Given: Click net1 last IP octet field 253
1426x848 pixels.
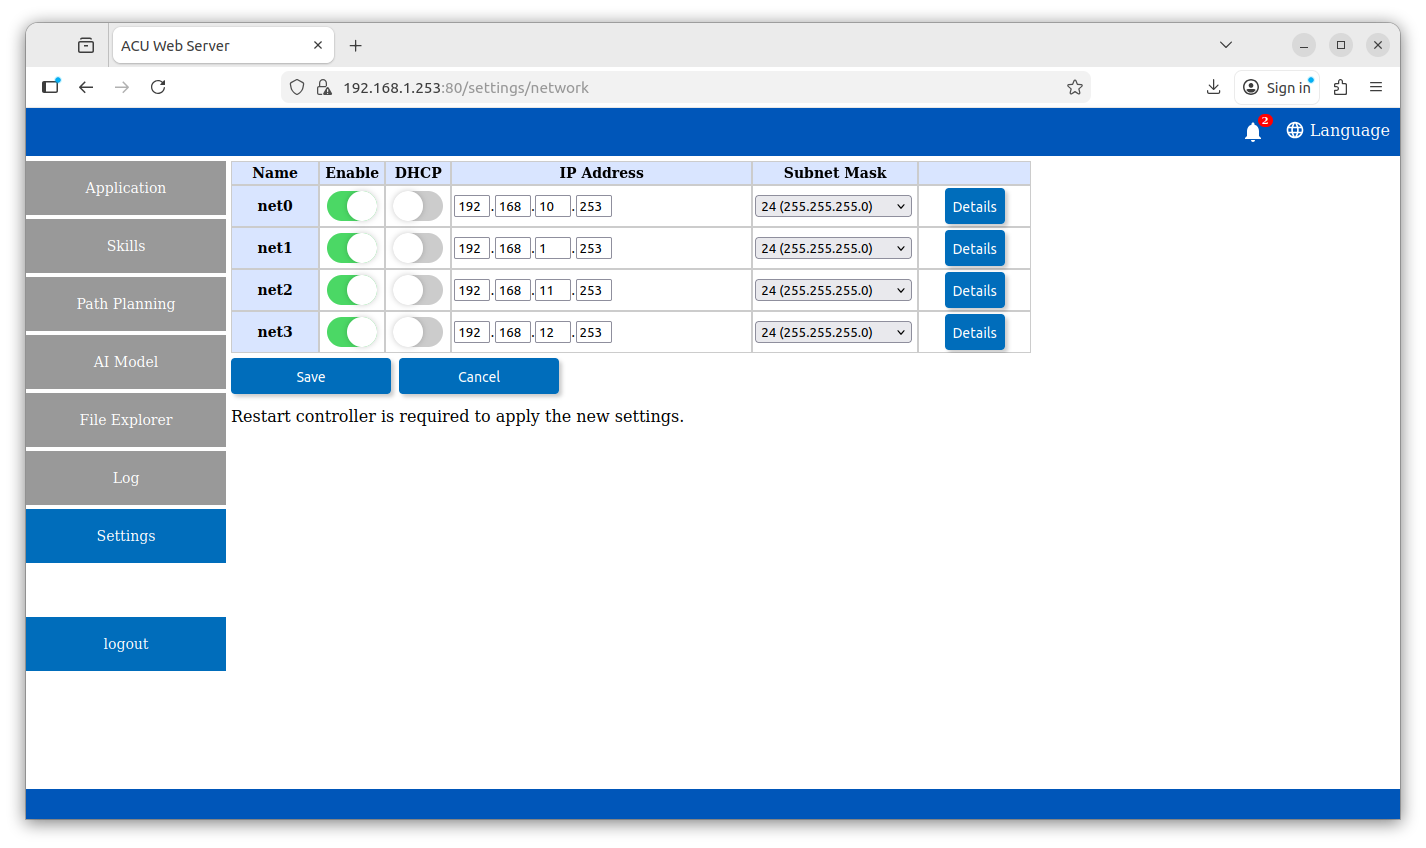Looking at the screenshot, I should click(593, 248).
